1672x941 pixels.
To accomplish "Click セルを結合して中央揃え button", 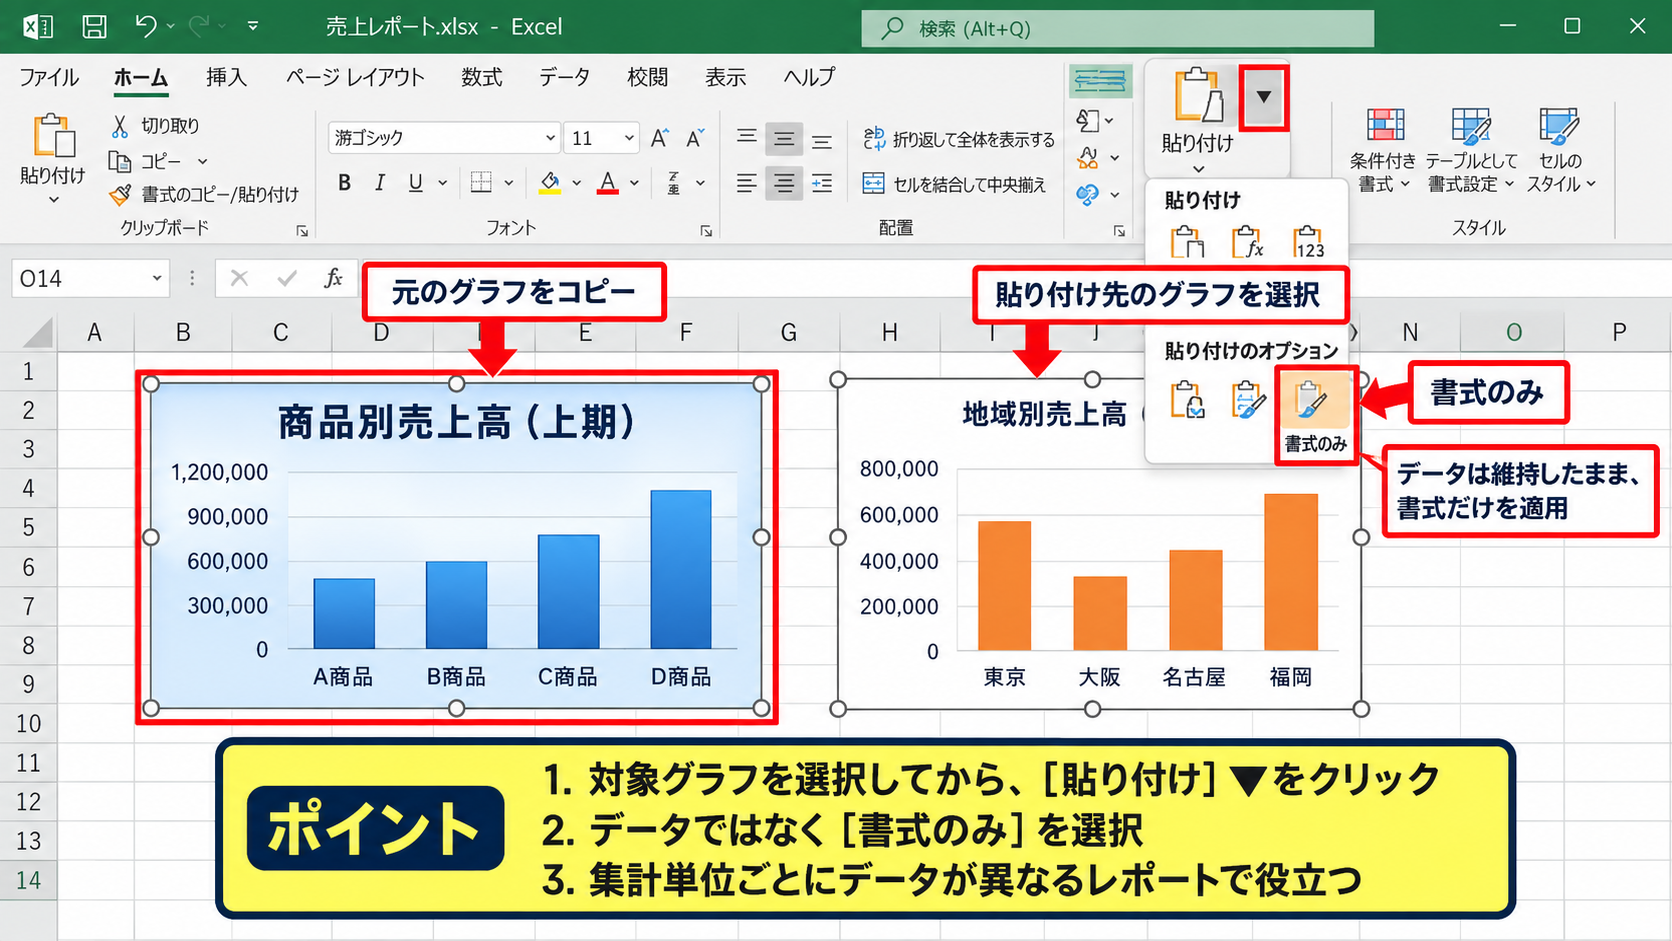I will (x=954, y=184).
